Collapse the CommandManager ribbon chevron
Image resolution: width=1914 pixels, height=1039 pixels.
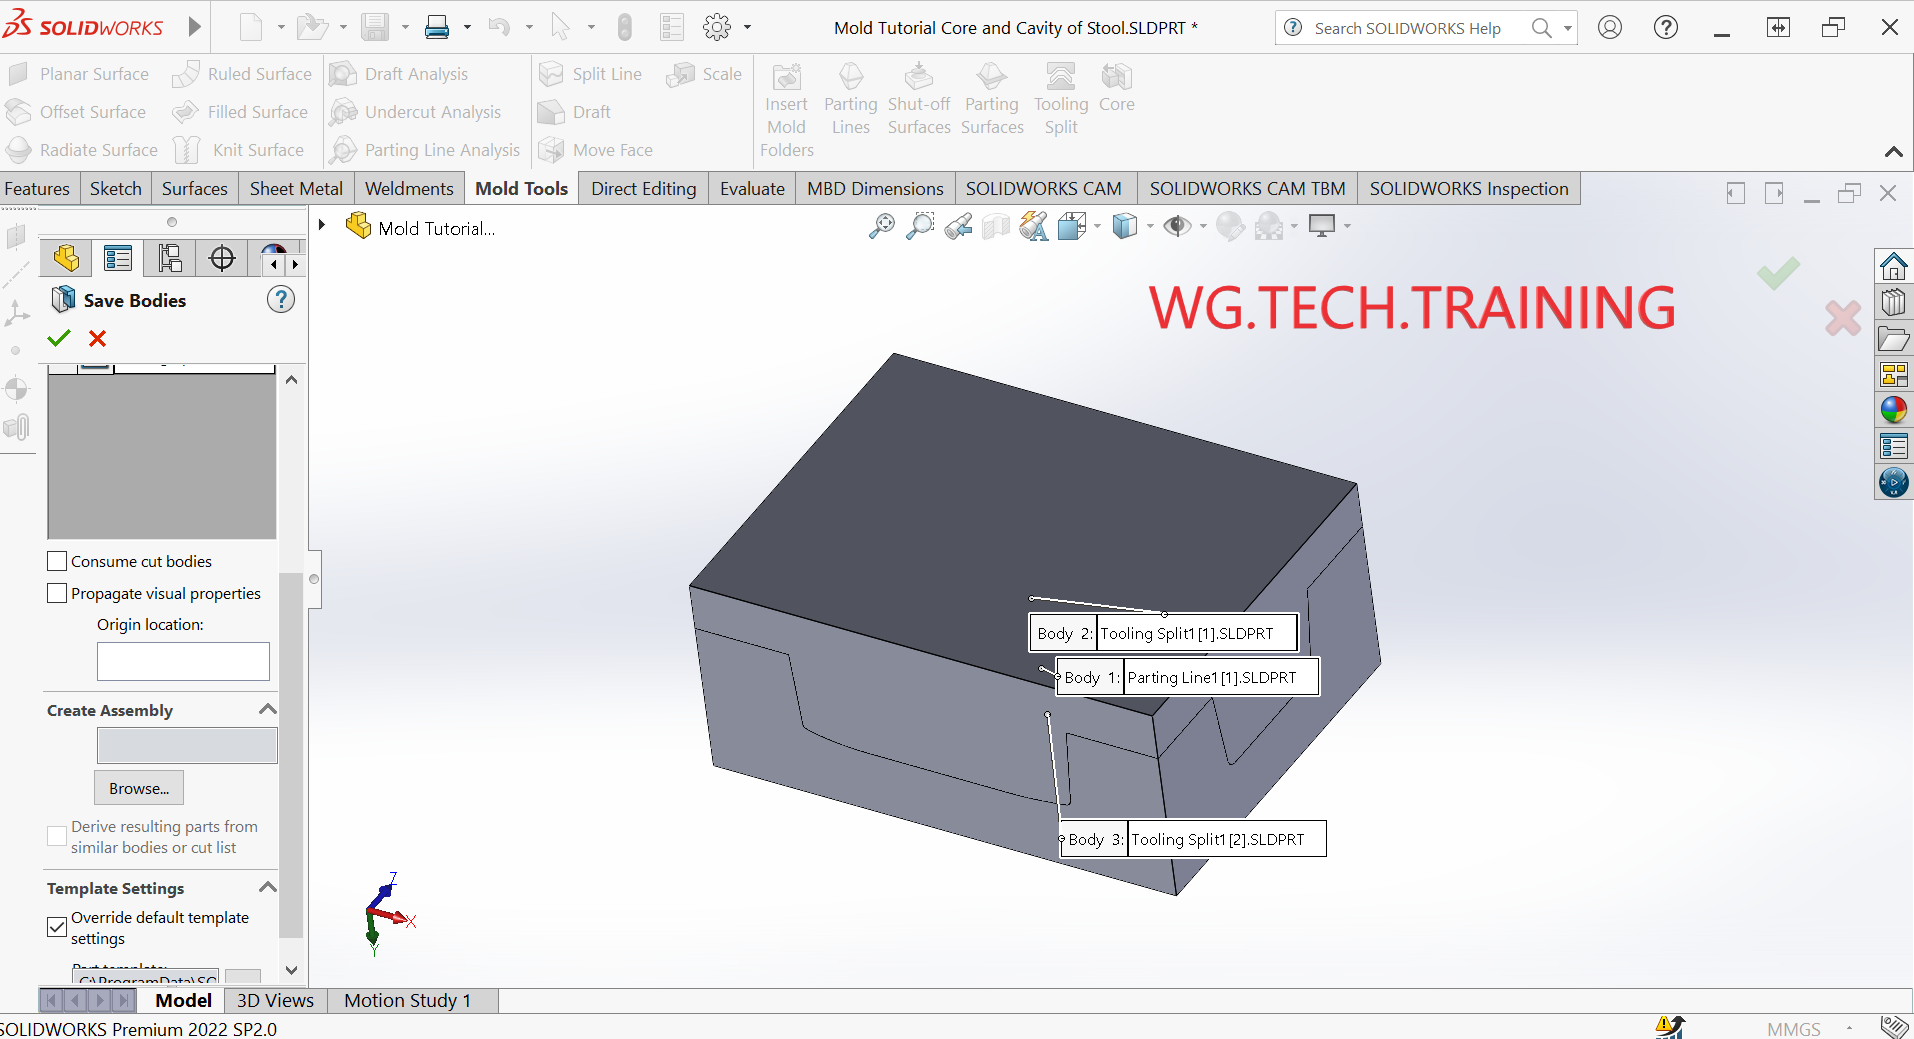click(x=1893, y=152)
